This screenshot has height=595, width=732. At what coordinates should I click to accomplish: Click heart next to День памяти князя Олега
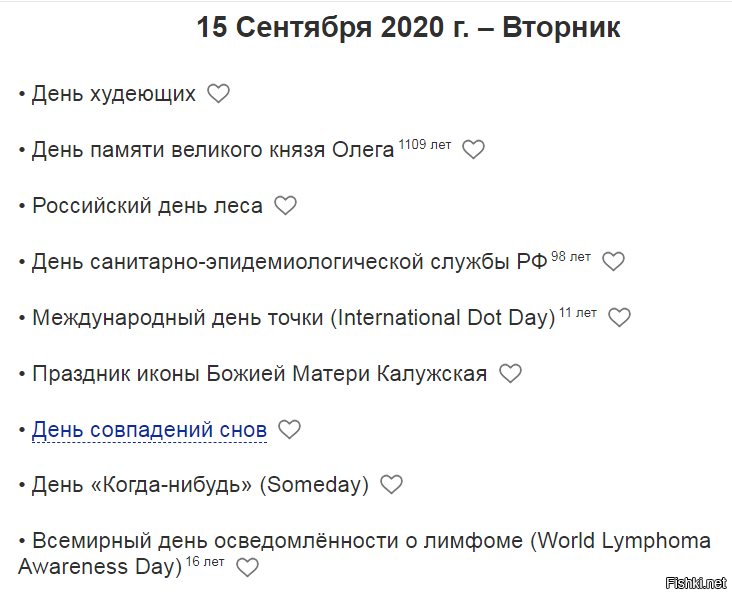pos(473,150)
